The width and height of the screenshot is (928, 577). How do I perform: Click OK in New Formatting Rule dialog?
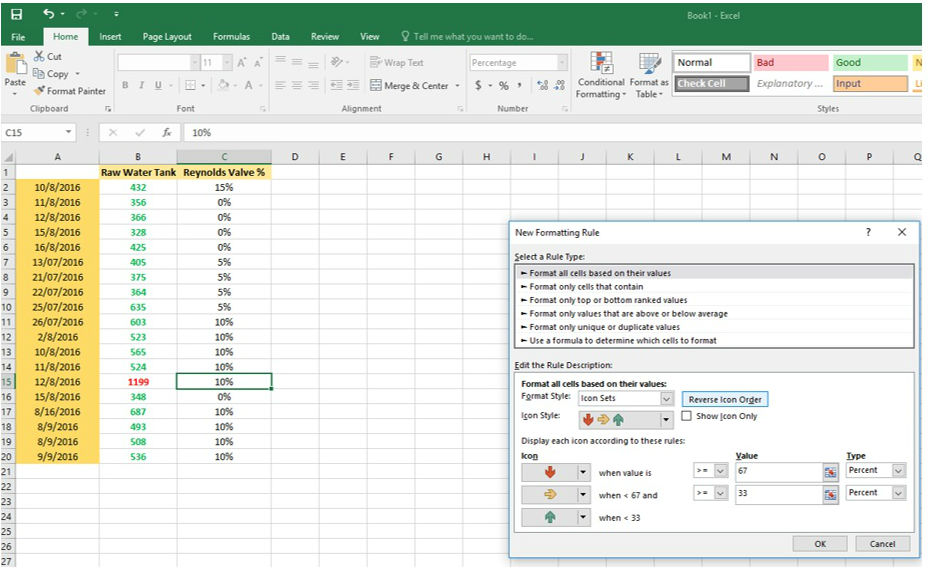click(820, 544)
